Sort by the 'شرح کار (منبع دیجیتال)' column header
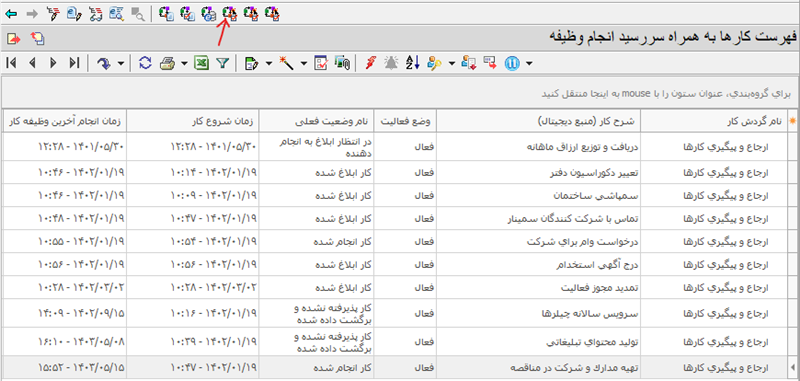The width and height of the screenshot is (800, 381). tap(538, 122)
